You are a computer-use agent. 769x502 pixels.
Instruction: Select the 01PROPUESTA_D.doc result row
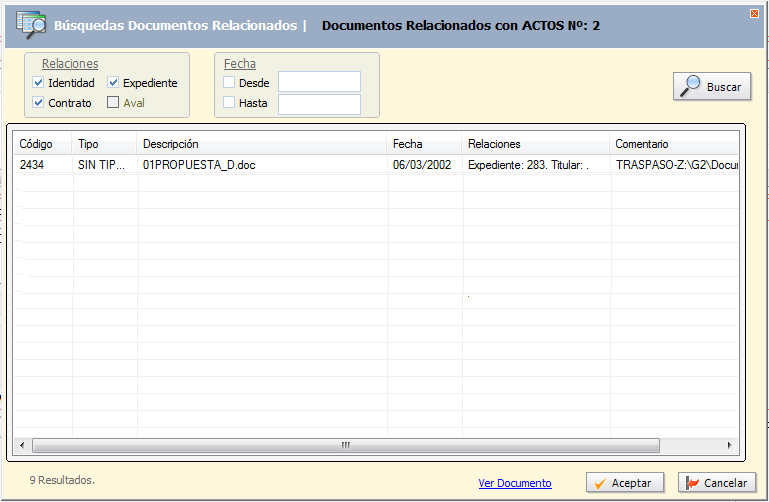click(x=199, y=165)
